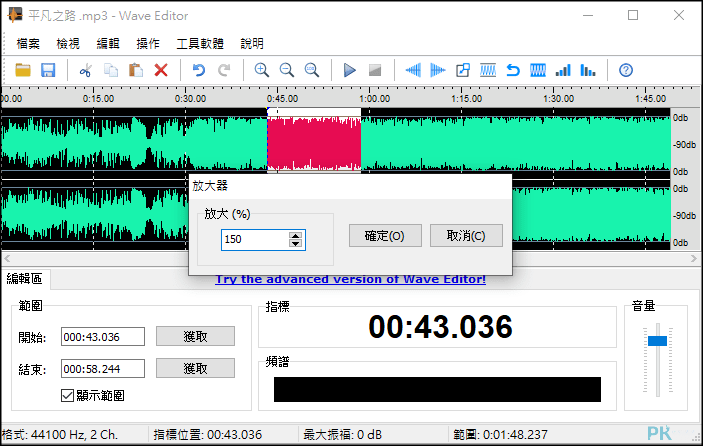
Task: Click the 最大振福: 0 dB status text
Action: 343,434
